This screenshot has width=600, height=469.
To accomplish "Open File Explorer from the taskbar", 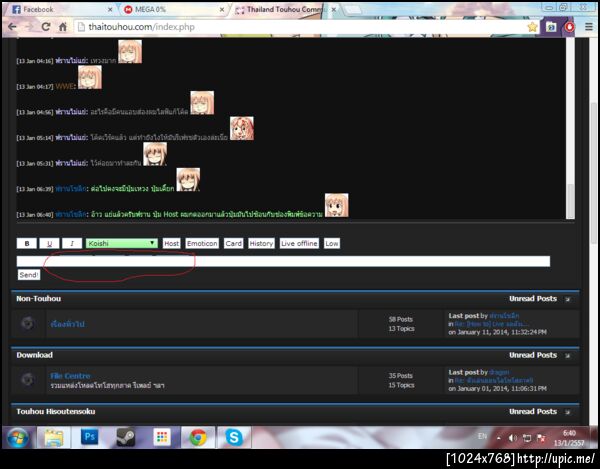I will click(54, 437).
